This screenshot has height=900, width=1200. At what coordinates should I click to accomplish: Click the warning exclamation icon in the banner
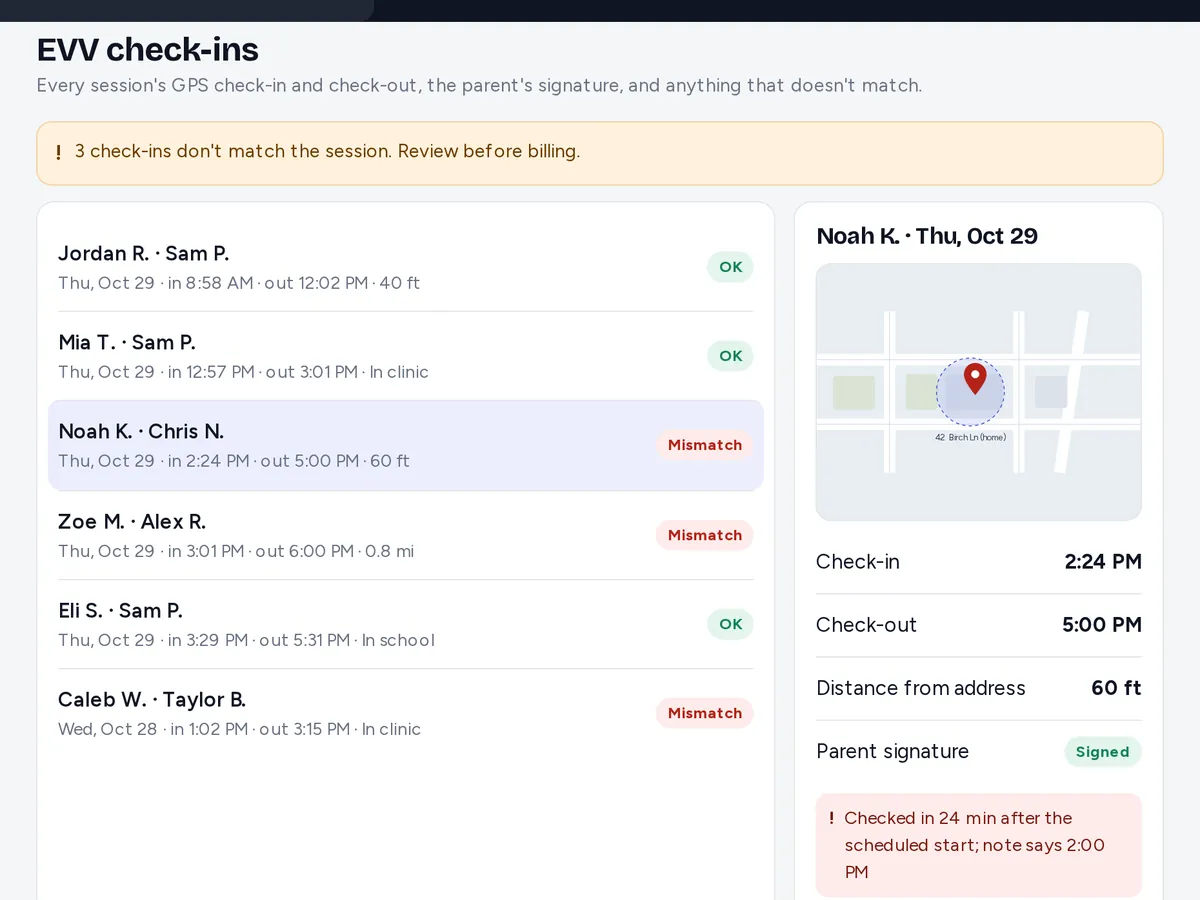[x=58, y=152]
